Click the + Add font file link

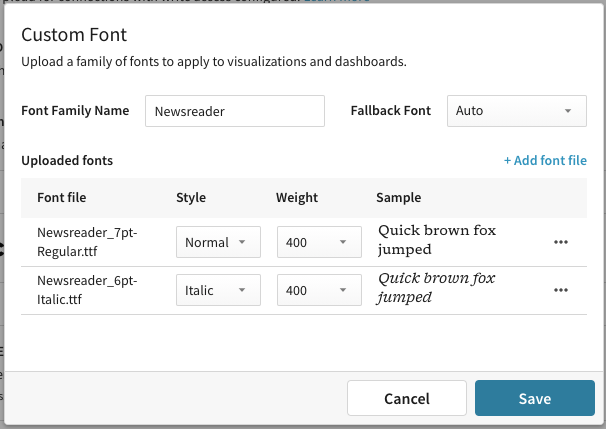[x=545, y=160]
